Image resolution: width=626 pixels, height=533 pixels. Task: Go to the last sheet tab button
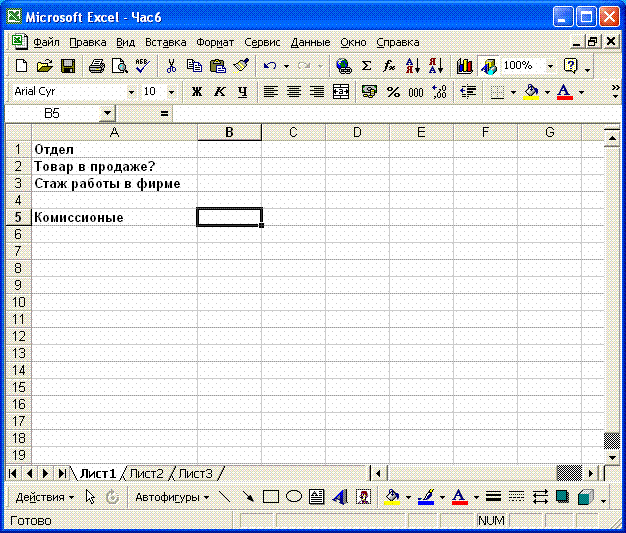pos(62,474)
